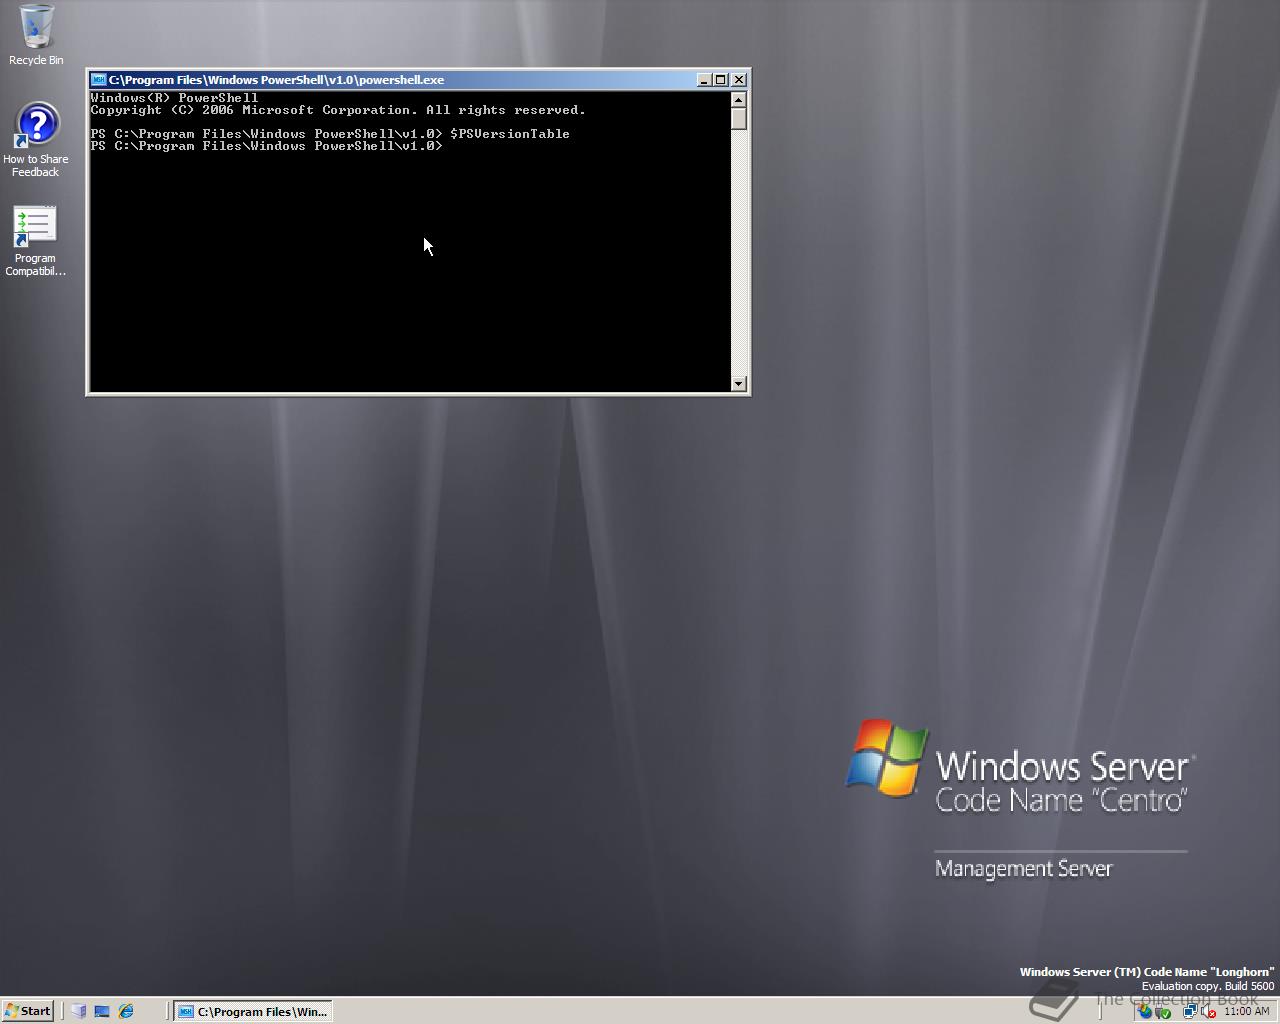Click the network connection tray icon
The width and height of the screenshot is (1280, 1024).
pos(1190,1011)
